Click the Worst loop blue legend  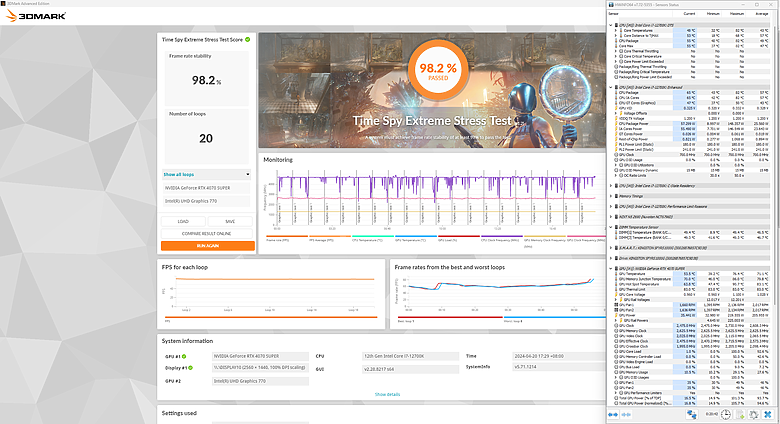pos(555,319)
